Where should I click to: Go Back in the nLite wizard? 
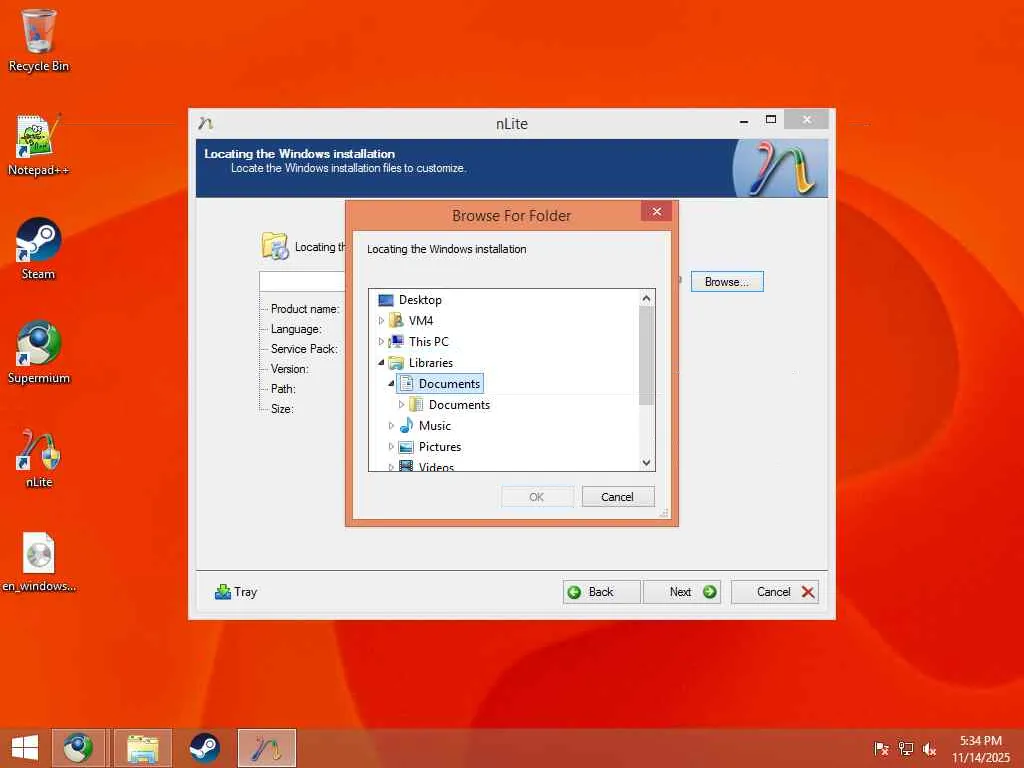coord(601,592)
